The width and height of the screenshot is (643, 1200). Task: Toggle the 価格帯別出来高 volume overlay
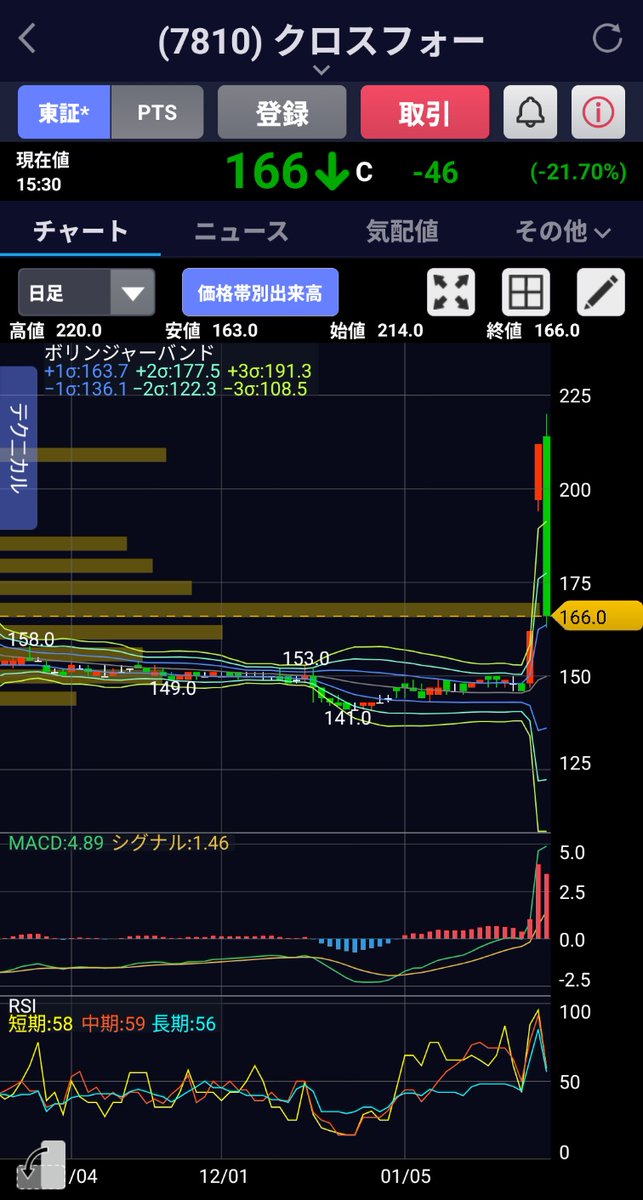260,293
